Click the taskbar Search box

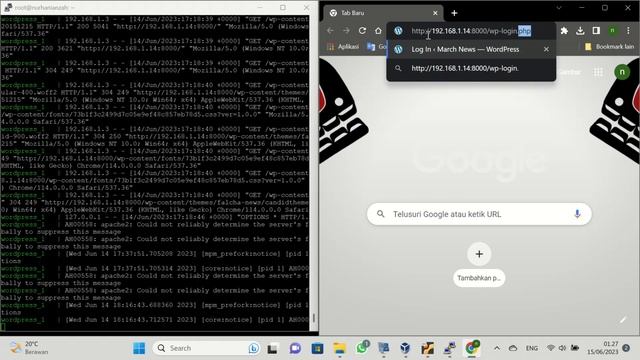[x=207, y=348]
